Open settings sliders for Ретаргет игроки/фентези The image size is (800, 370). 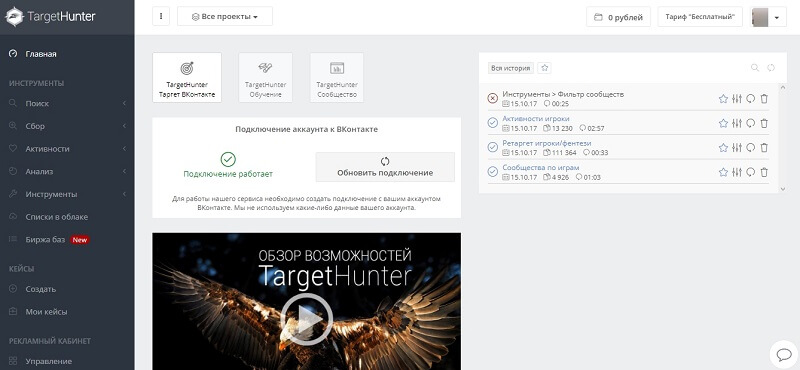pos(737,147)
